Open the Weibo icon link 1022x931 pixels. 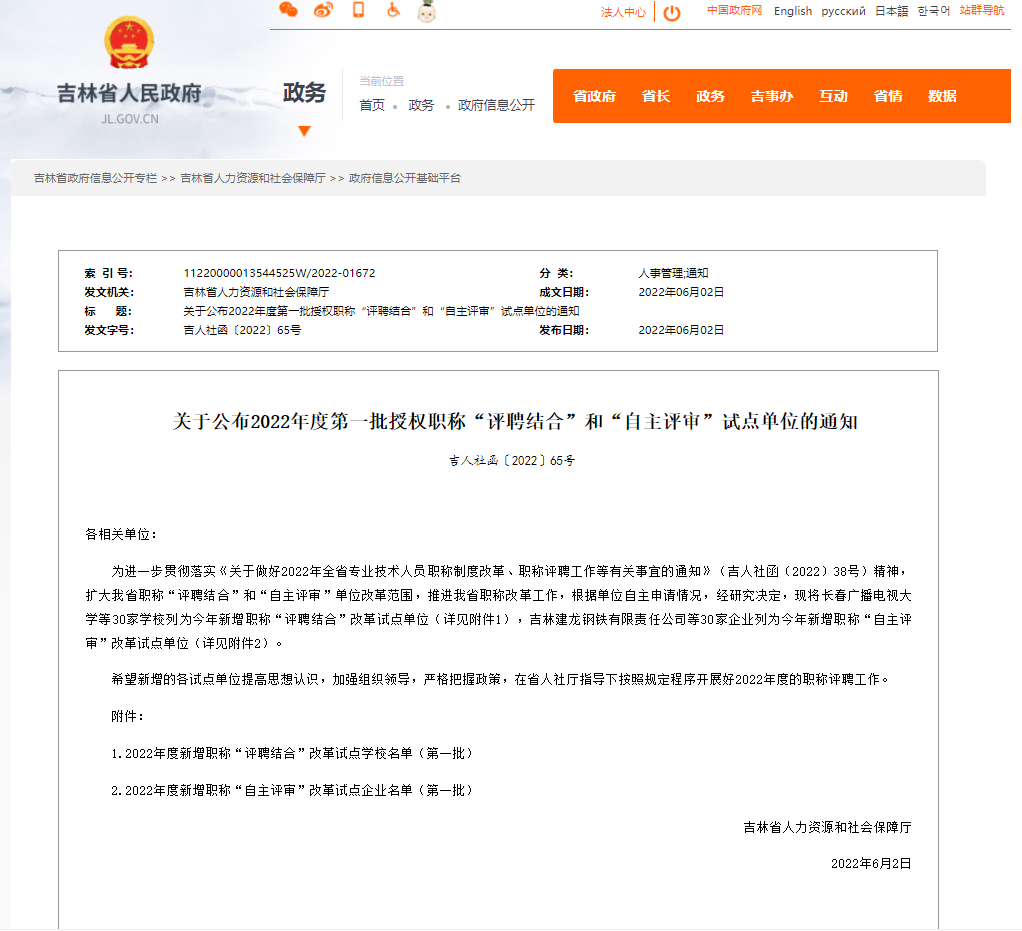click(x=322, y=10)
